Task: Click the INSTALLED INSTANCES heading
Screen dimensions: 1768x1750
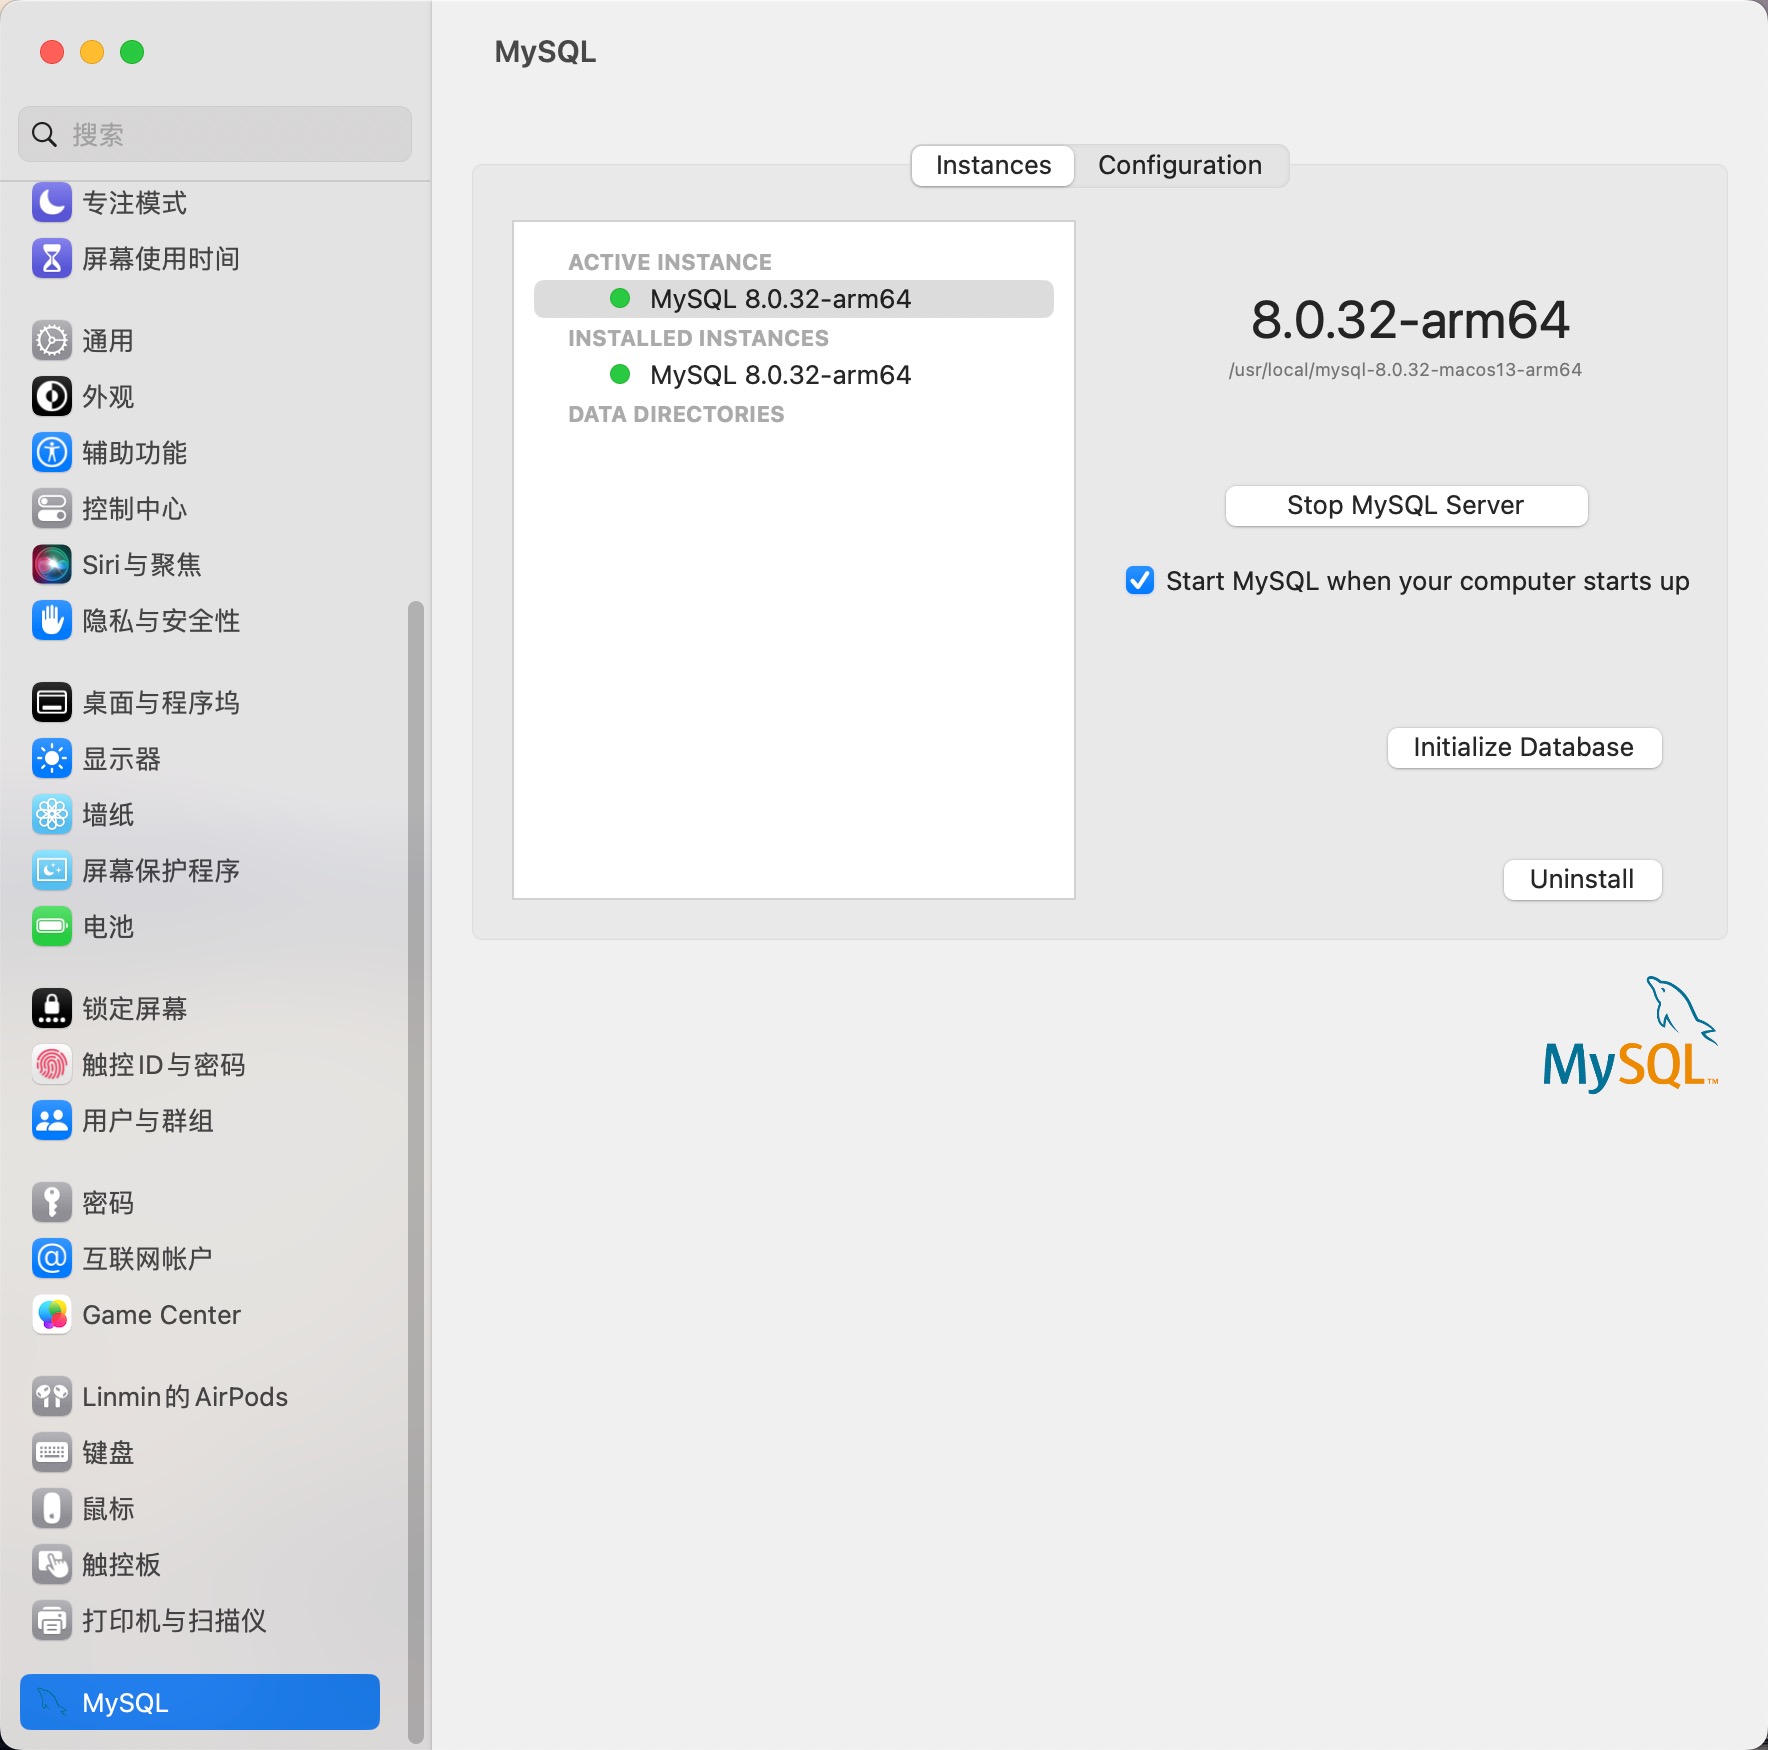Action: tap(698, 338)
